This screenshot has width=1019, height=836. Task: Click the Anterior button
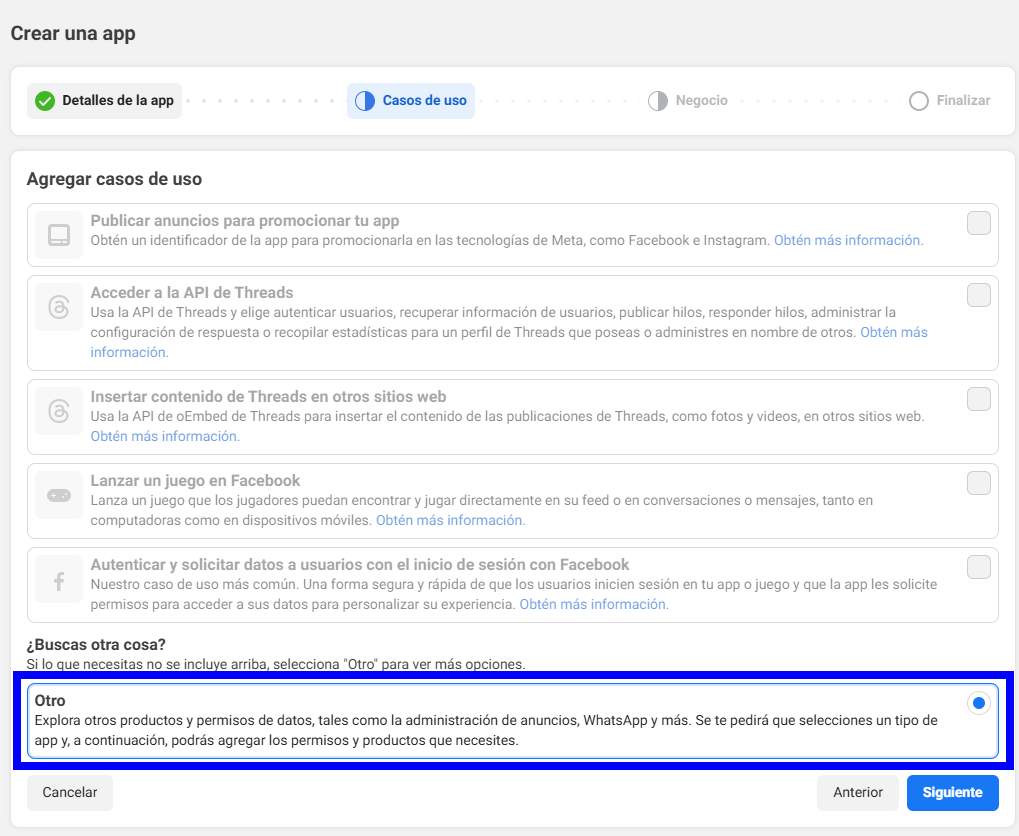coord(858,792)
